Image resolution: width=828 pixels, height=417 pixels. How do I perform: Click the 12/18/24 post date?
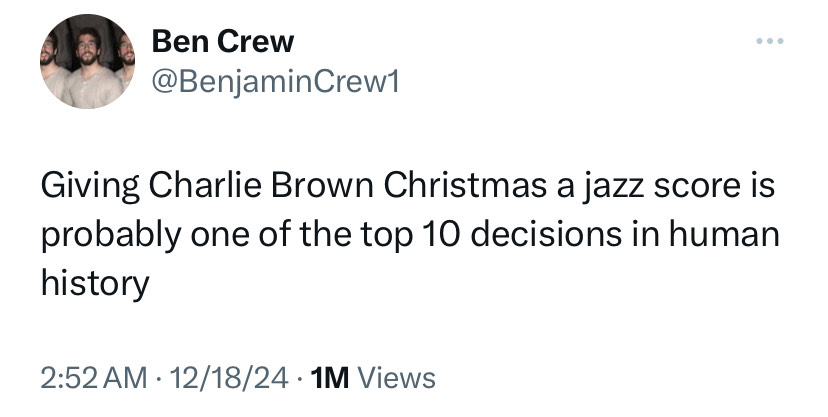pos(231,378)
